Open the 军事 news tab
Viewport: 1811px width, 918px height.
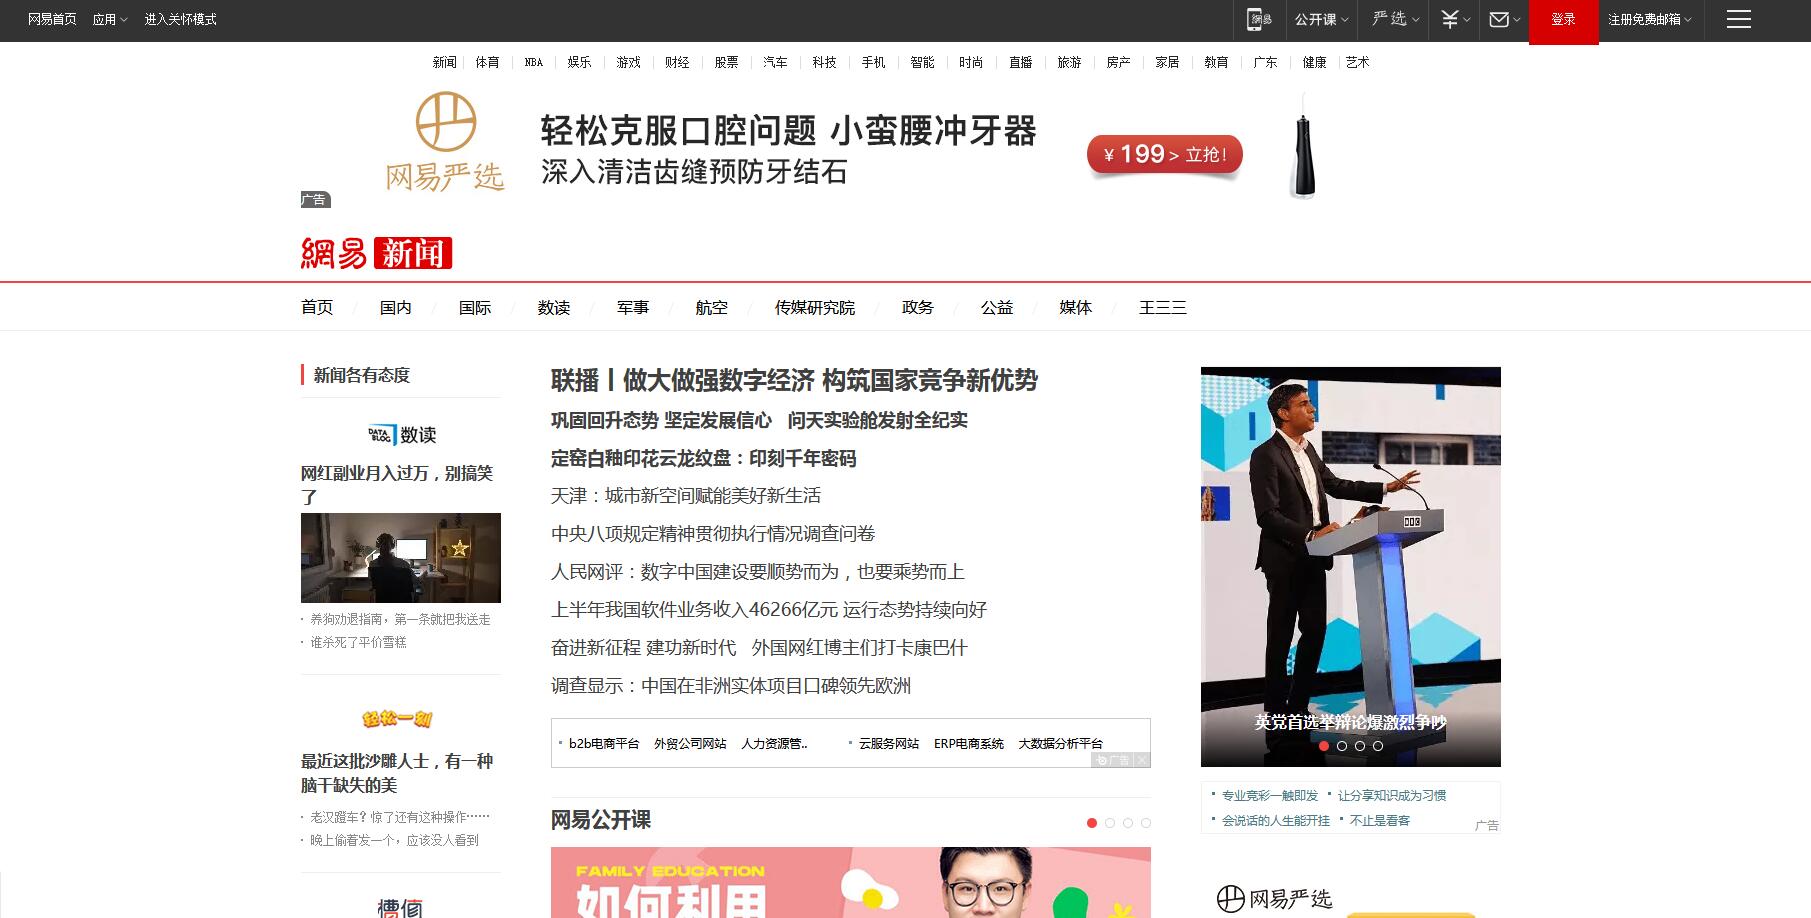click(x=633, y=307)
